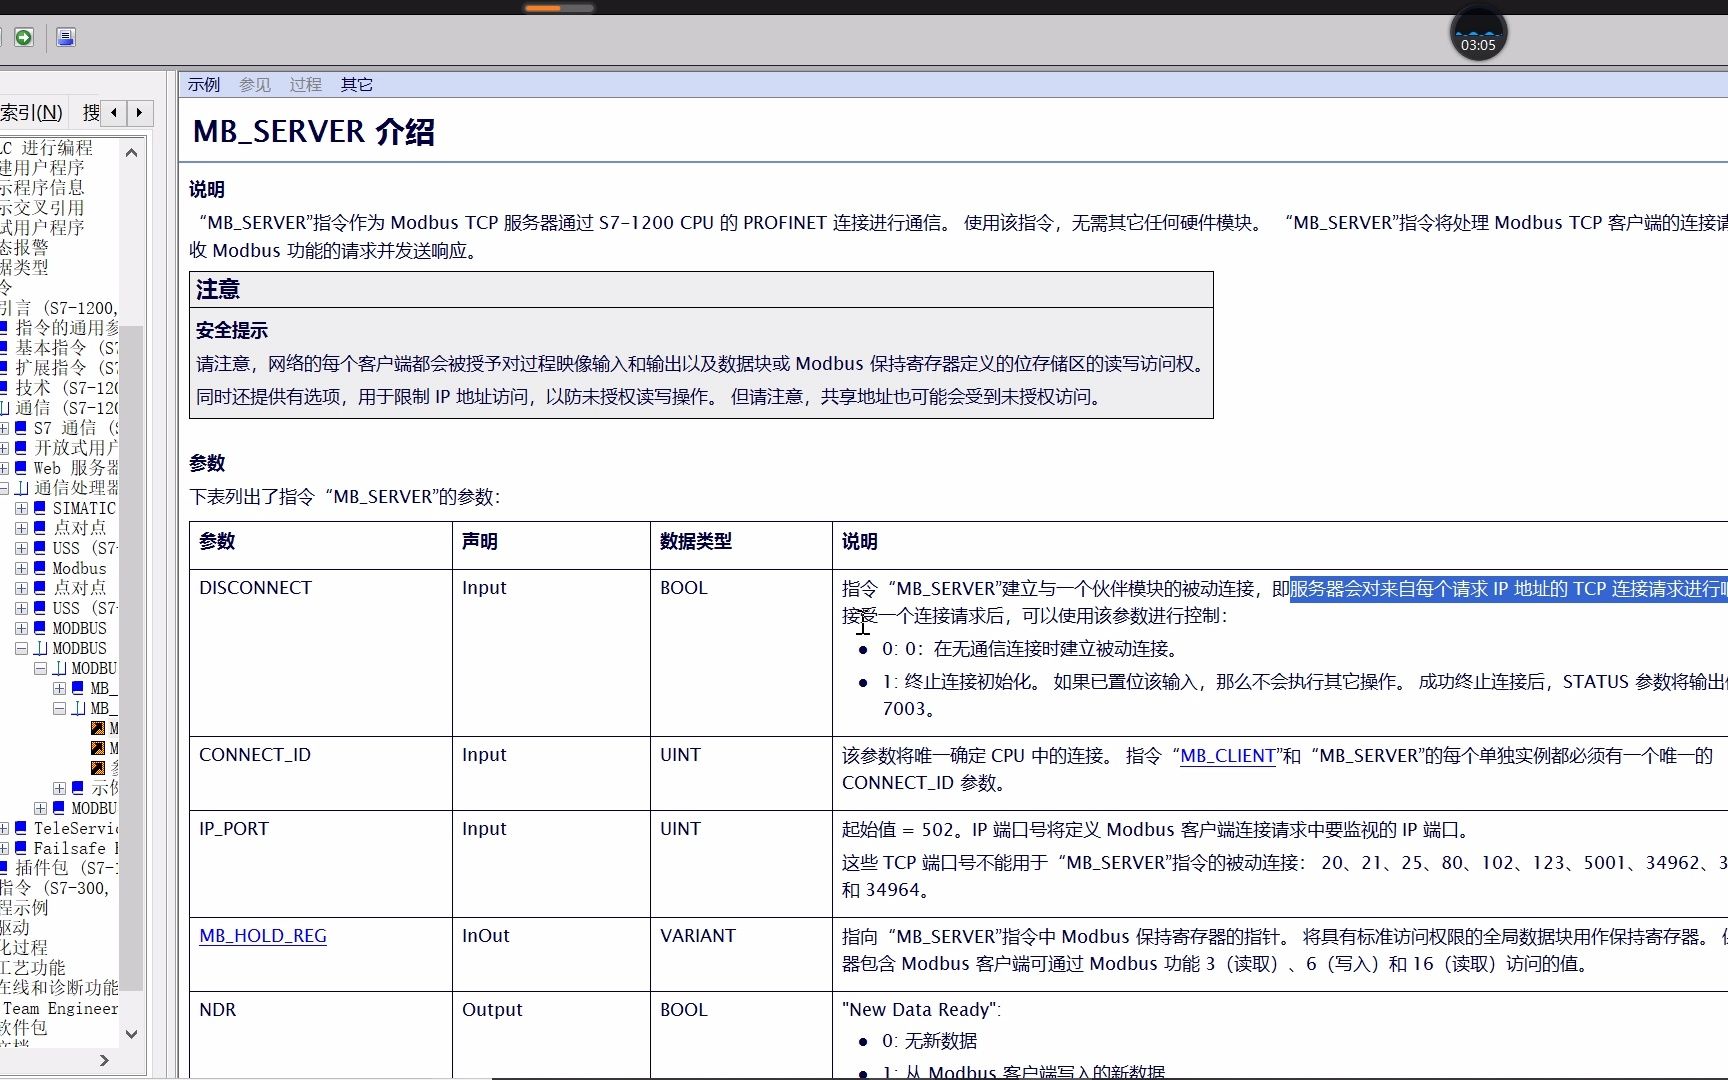Open the MB_CLIENT hyperlink
This screenshot has width=1728, height=1080.
pos(1227,756)
